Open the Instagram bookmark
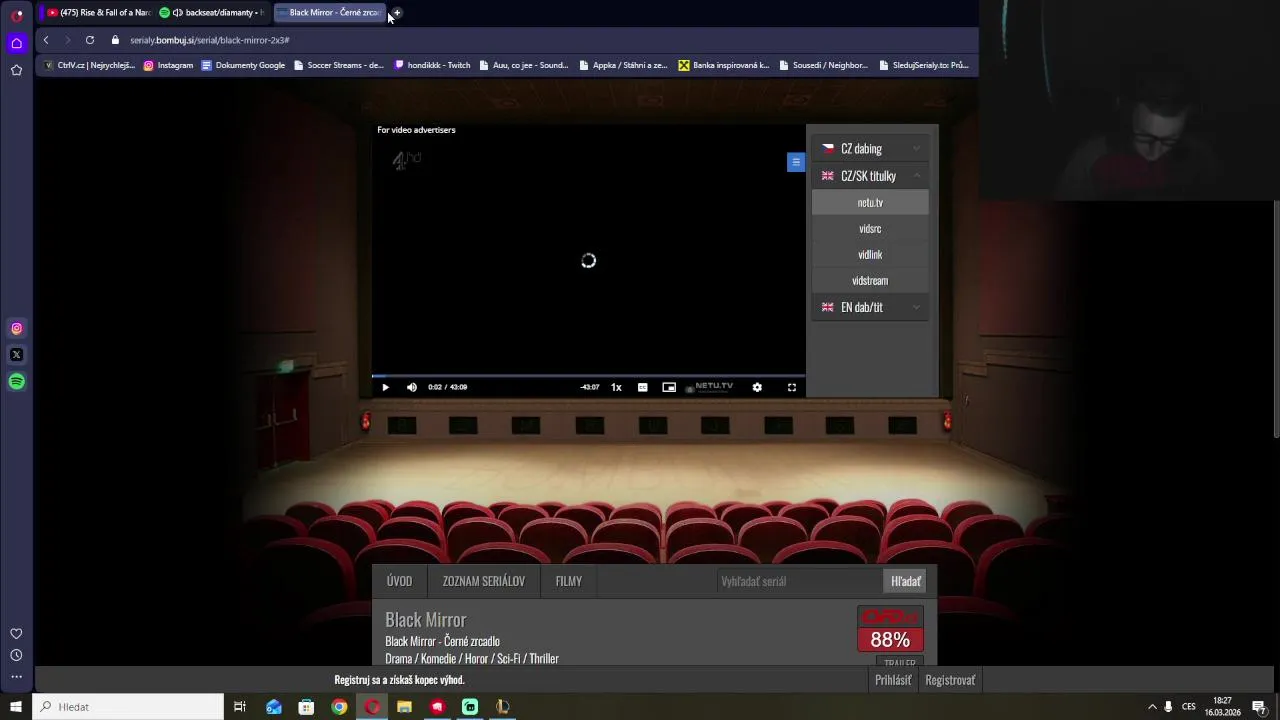1280x720 pixels. (168, 65)
